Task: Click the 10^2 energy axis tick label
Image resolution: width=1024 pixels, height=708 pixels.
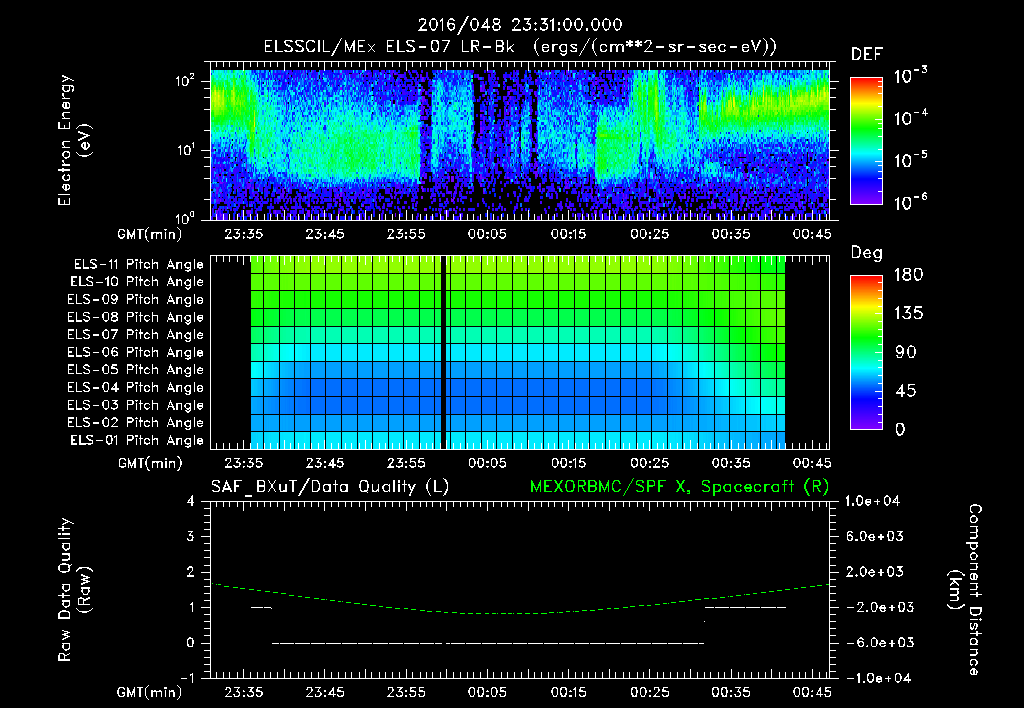Action: click(186, 82)
